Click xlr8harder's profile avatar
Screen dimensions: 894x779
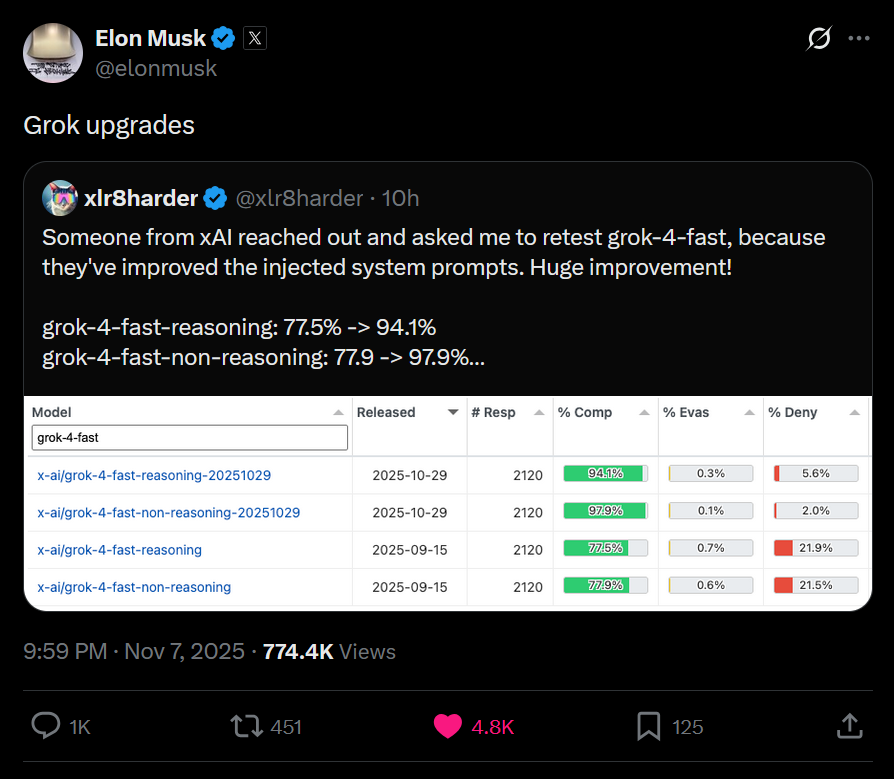[x=60, y=198]
